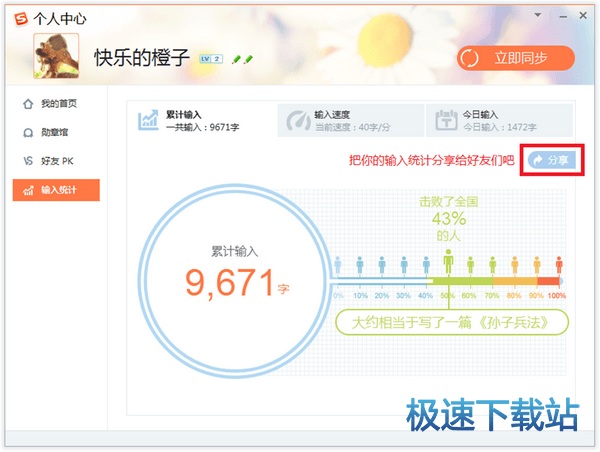Click the Sogou logo icon in title bar
The height and width of the screenshot is (452, 600).
click(21, 18)
